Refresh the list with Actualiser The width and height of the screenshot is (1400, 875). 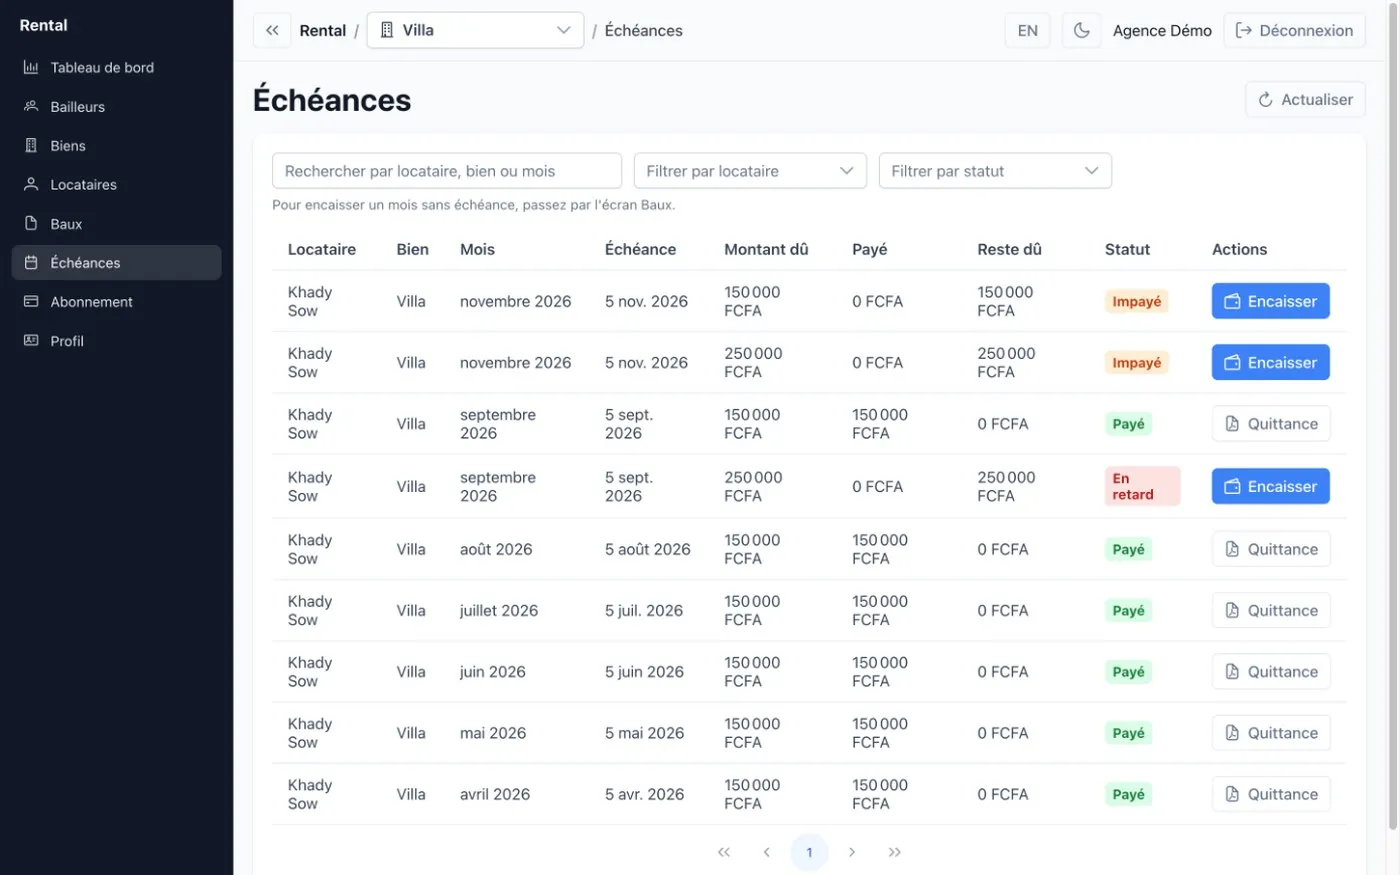[x=1305, y=99]
